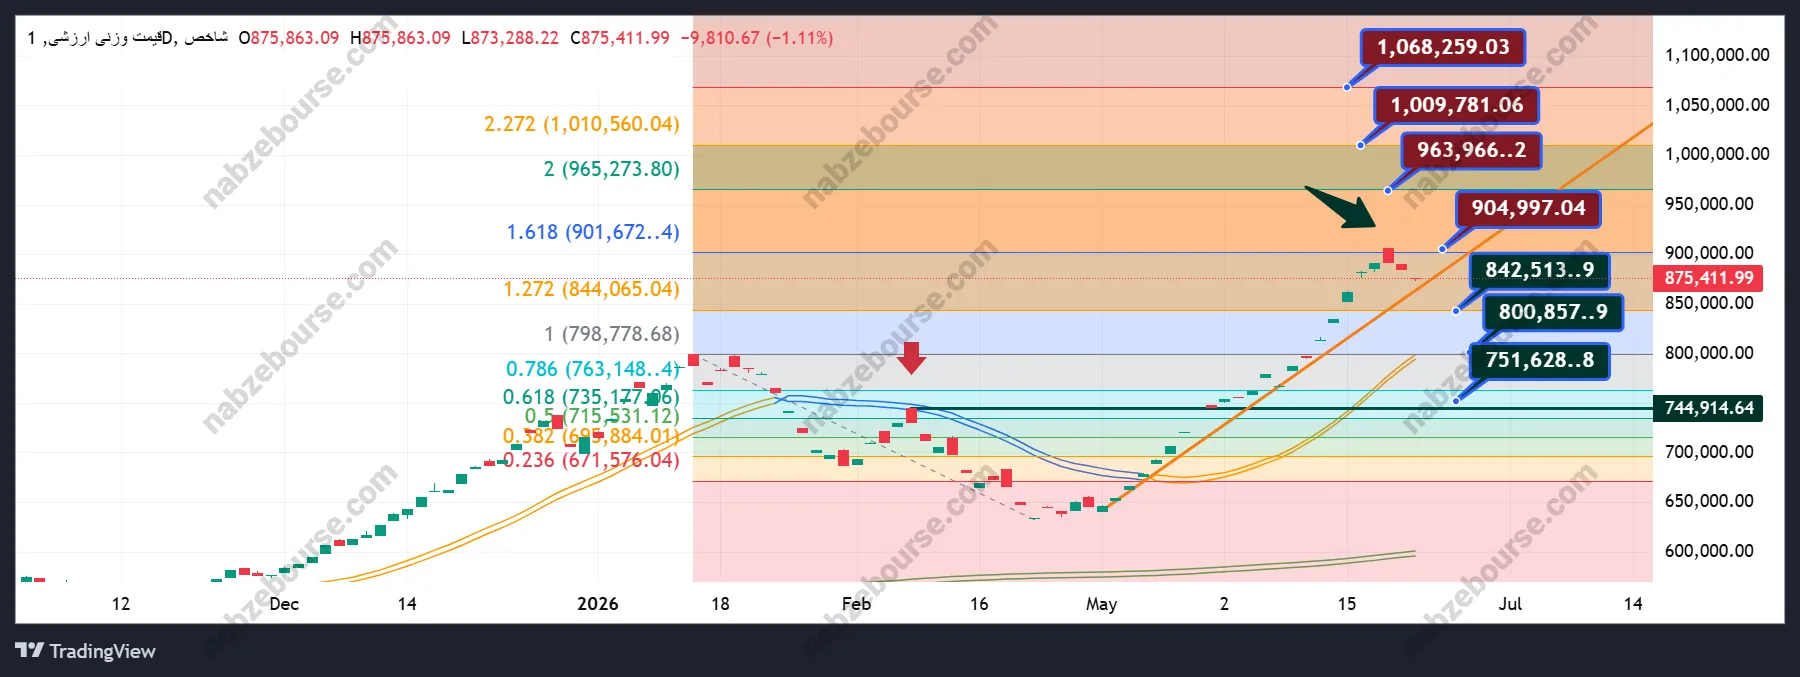Select the 1,009,781.06 price callout

(1456, 105)
